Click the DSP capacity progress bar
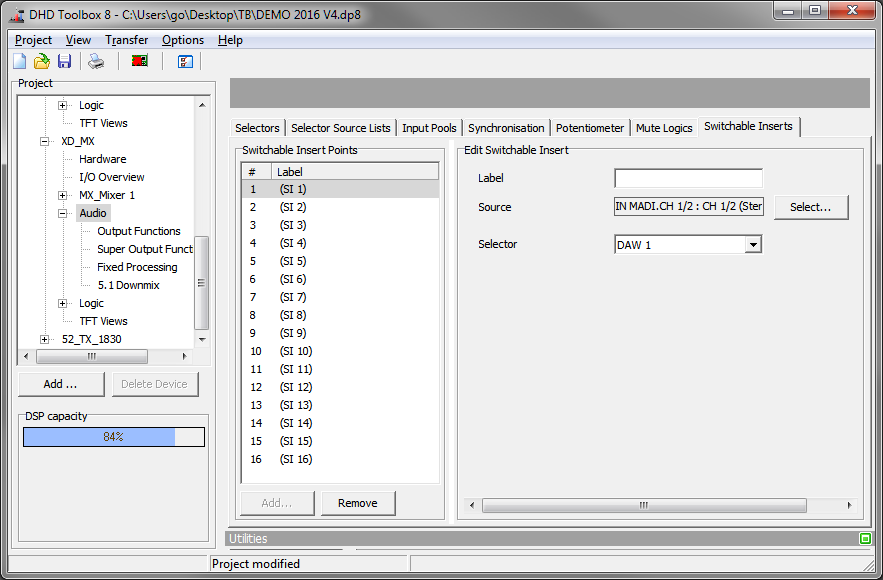This screenshot has height=580, width=883. coord(113,436)
